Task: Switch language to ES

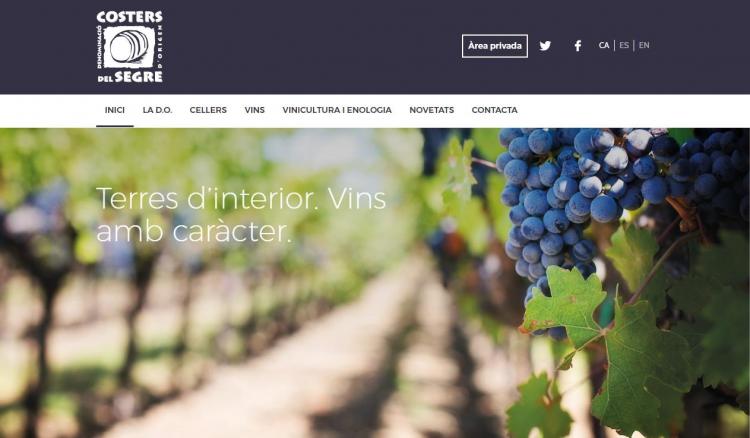Action: point(624,45)
